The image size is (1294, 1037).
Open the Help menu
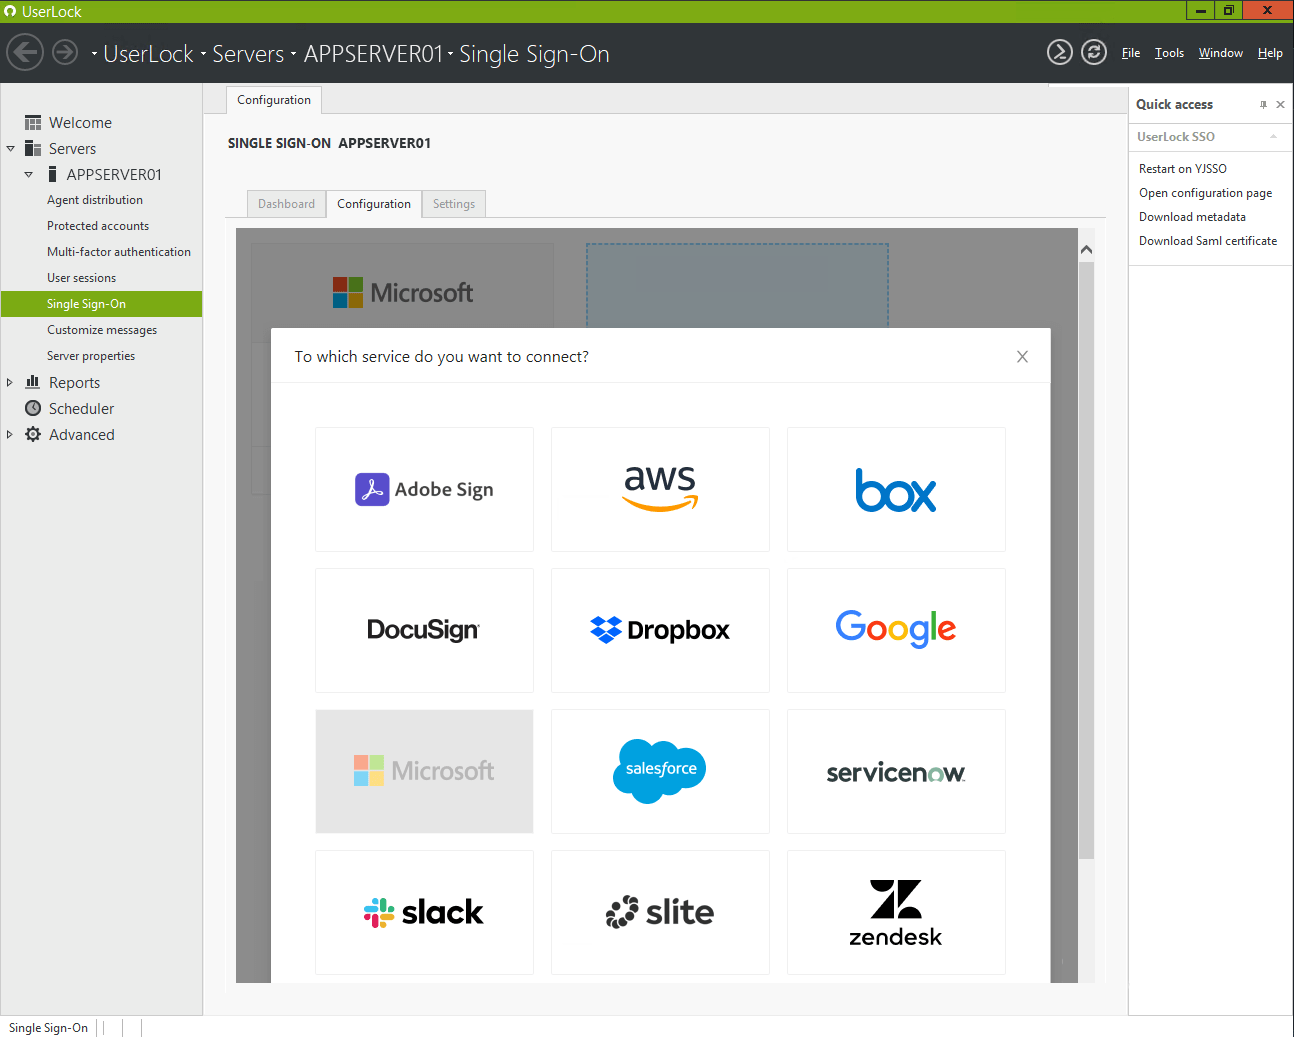click(x=1270, y=53)
